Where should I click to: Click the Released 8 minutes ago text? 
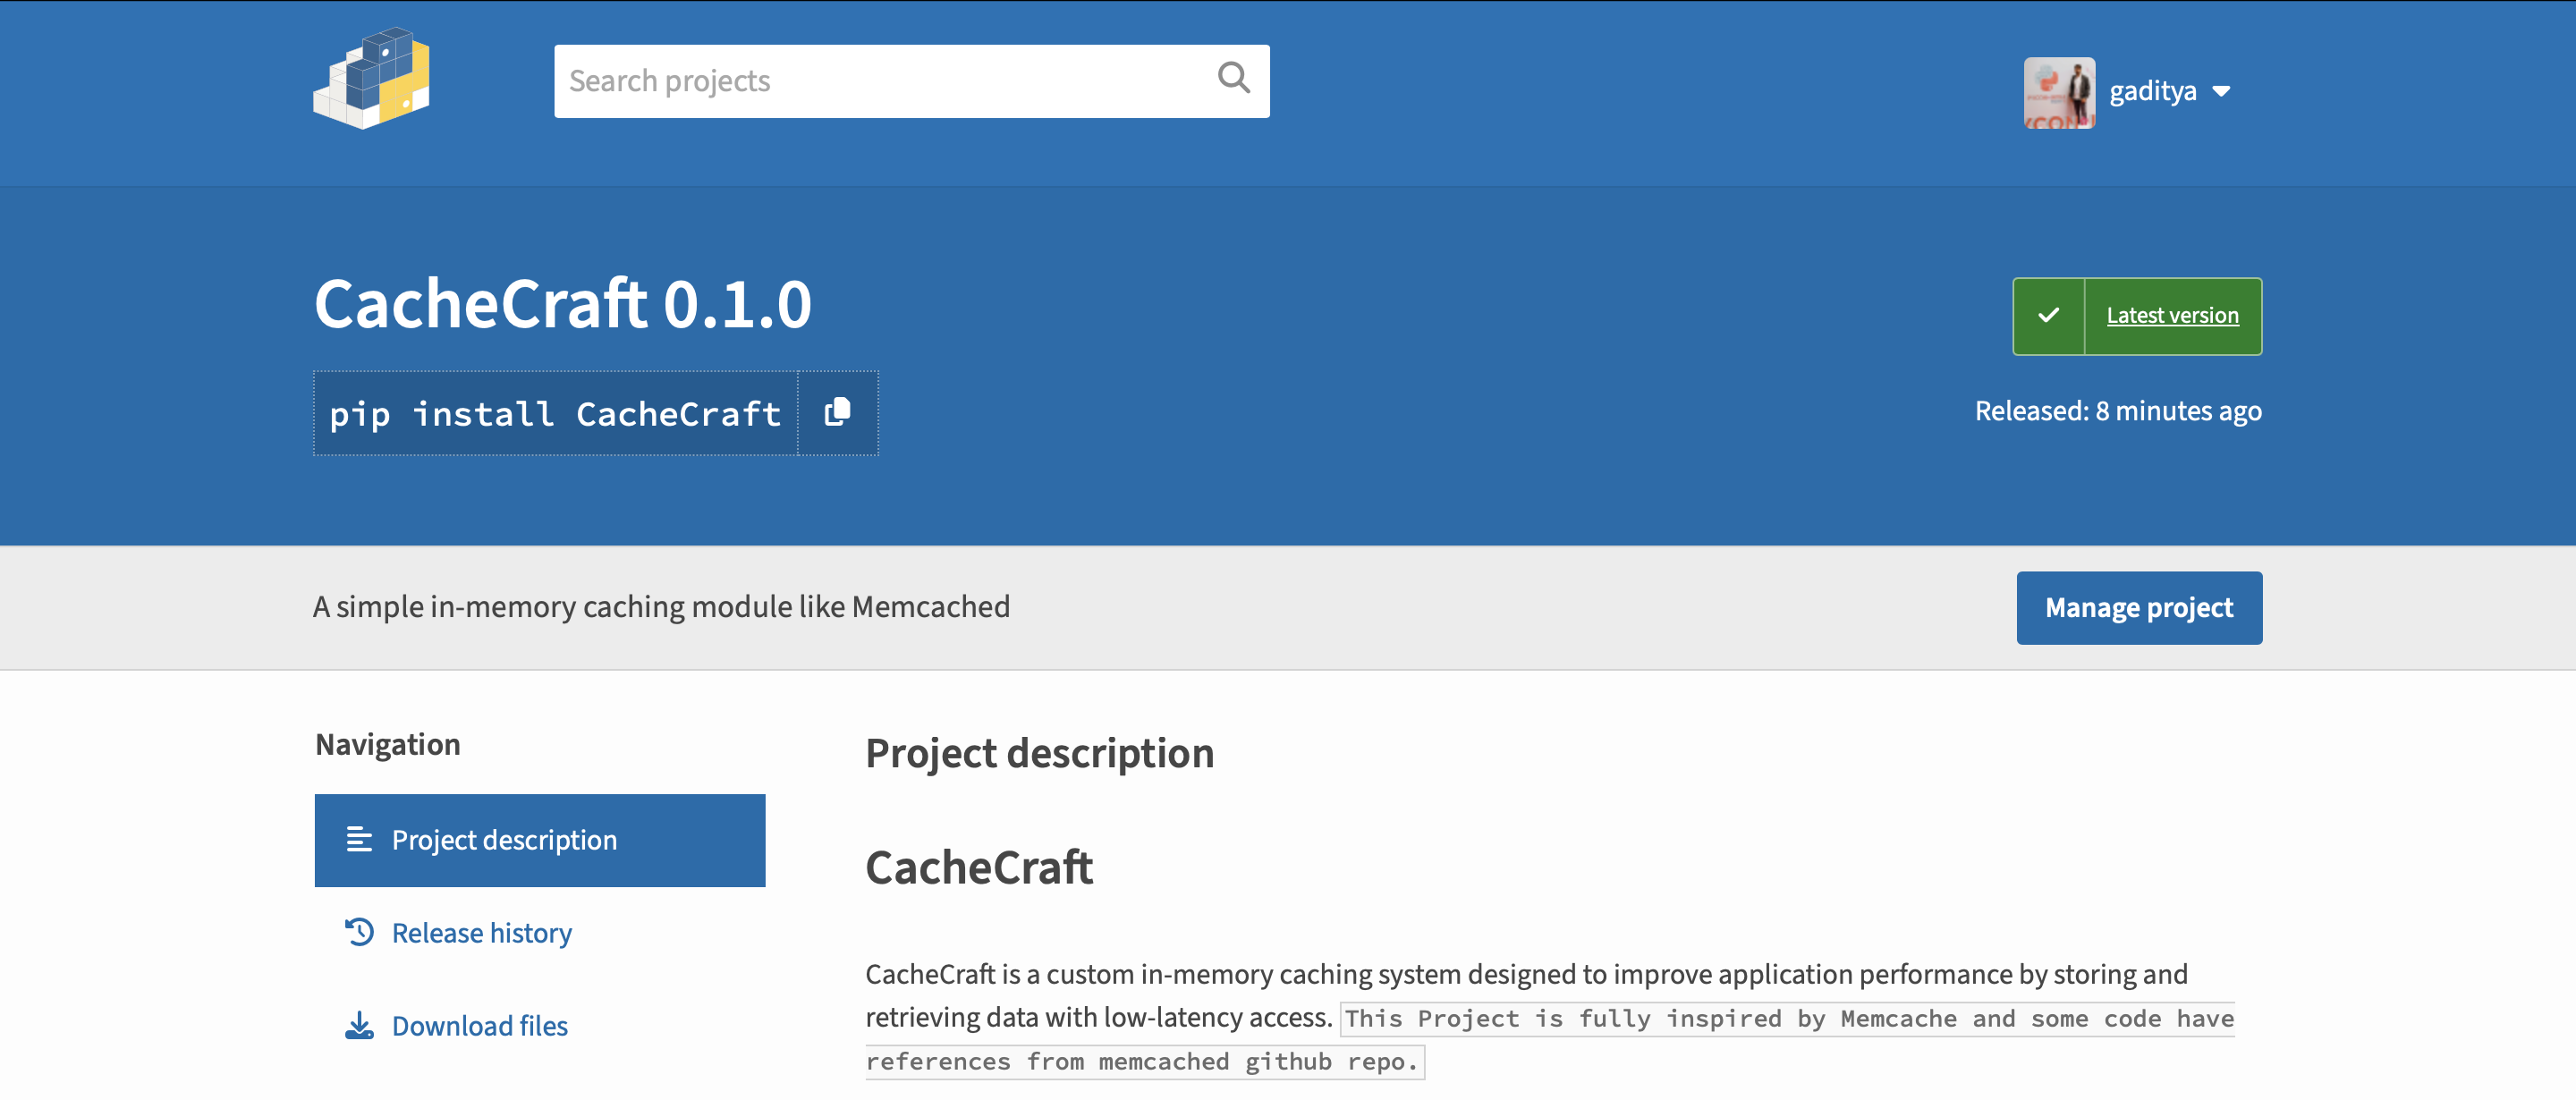click(x=2118, y=411)
